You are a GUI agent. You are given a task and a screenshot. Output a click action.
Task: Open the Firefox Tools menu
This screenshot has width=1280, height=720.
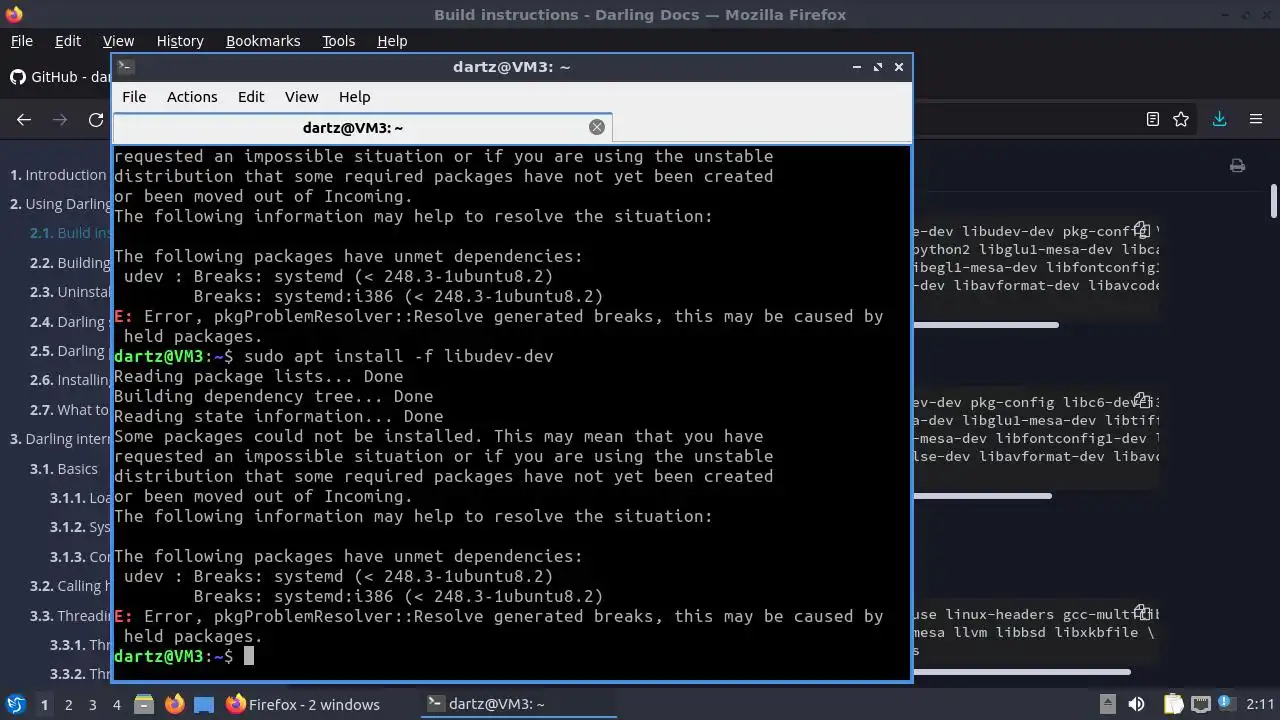tap(338, 41)
